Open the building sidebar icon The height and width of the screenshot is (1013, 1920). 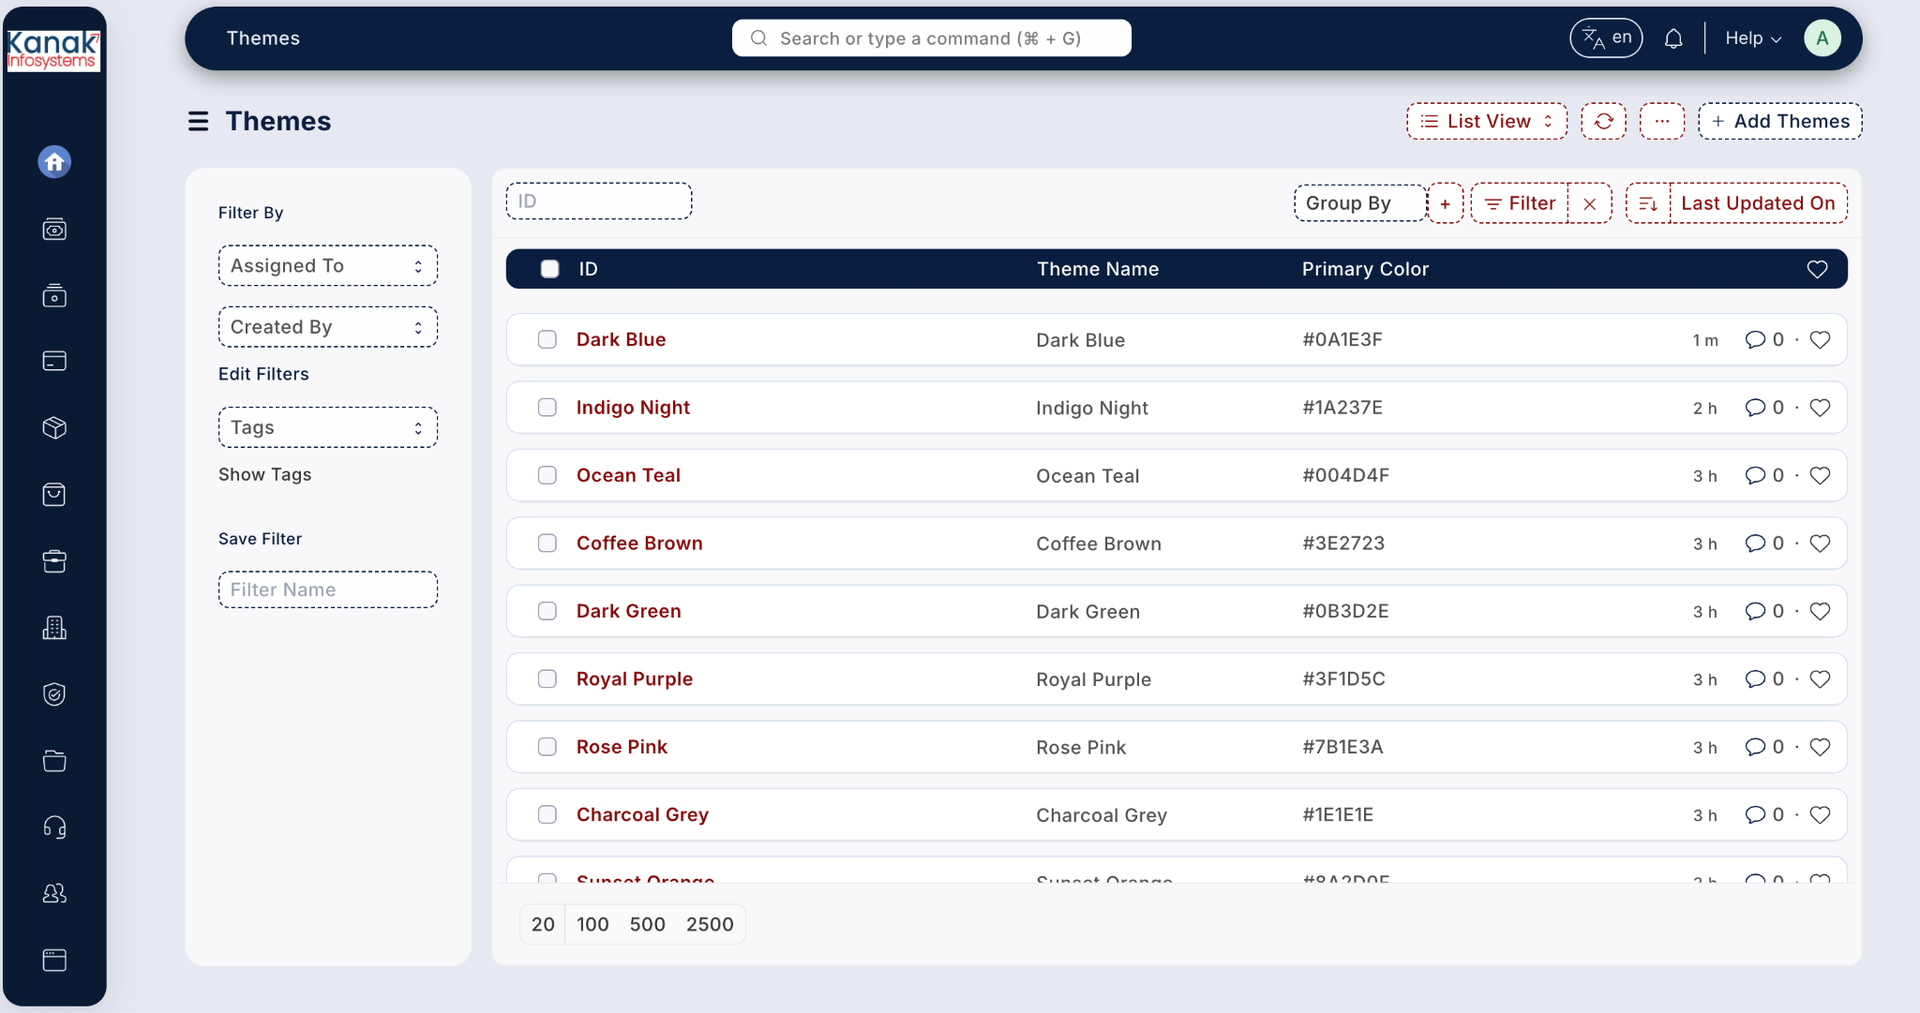[x=54, y=627]
